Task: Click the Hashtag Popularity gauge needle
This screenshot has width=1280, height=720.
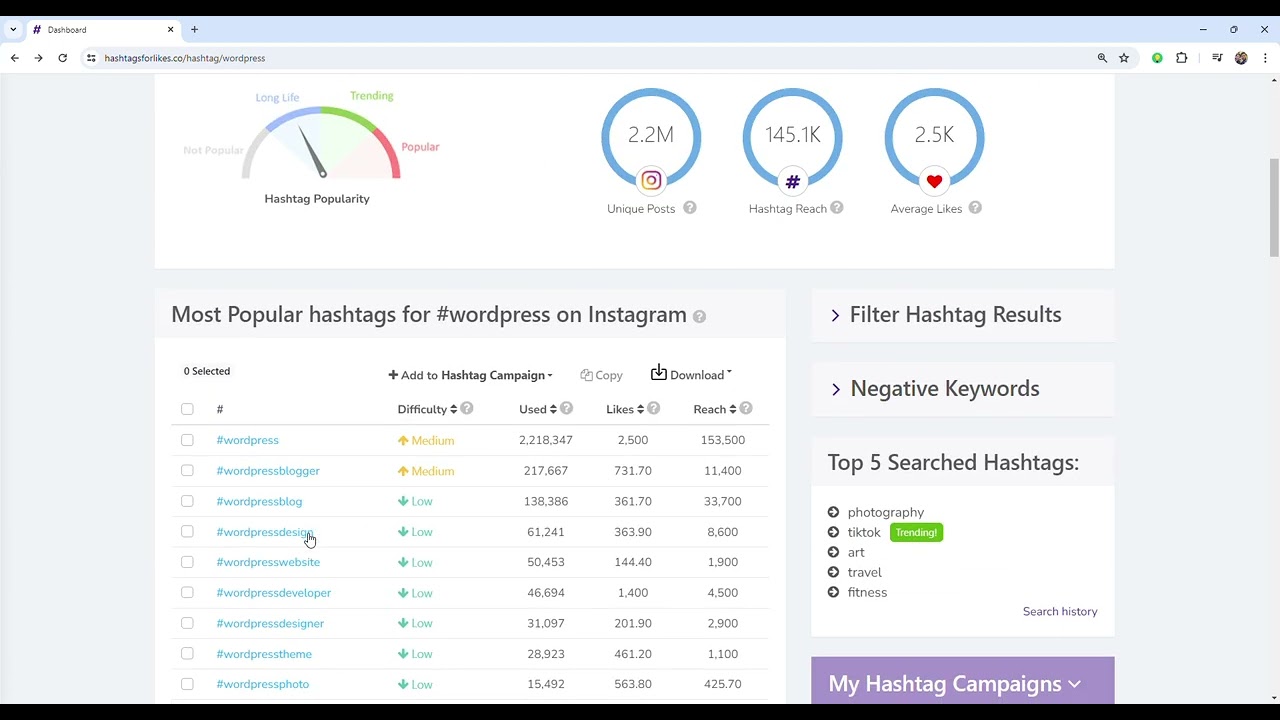Action: coord(313,152)
